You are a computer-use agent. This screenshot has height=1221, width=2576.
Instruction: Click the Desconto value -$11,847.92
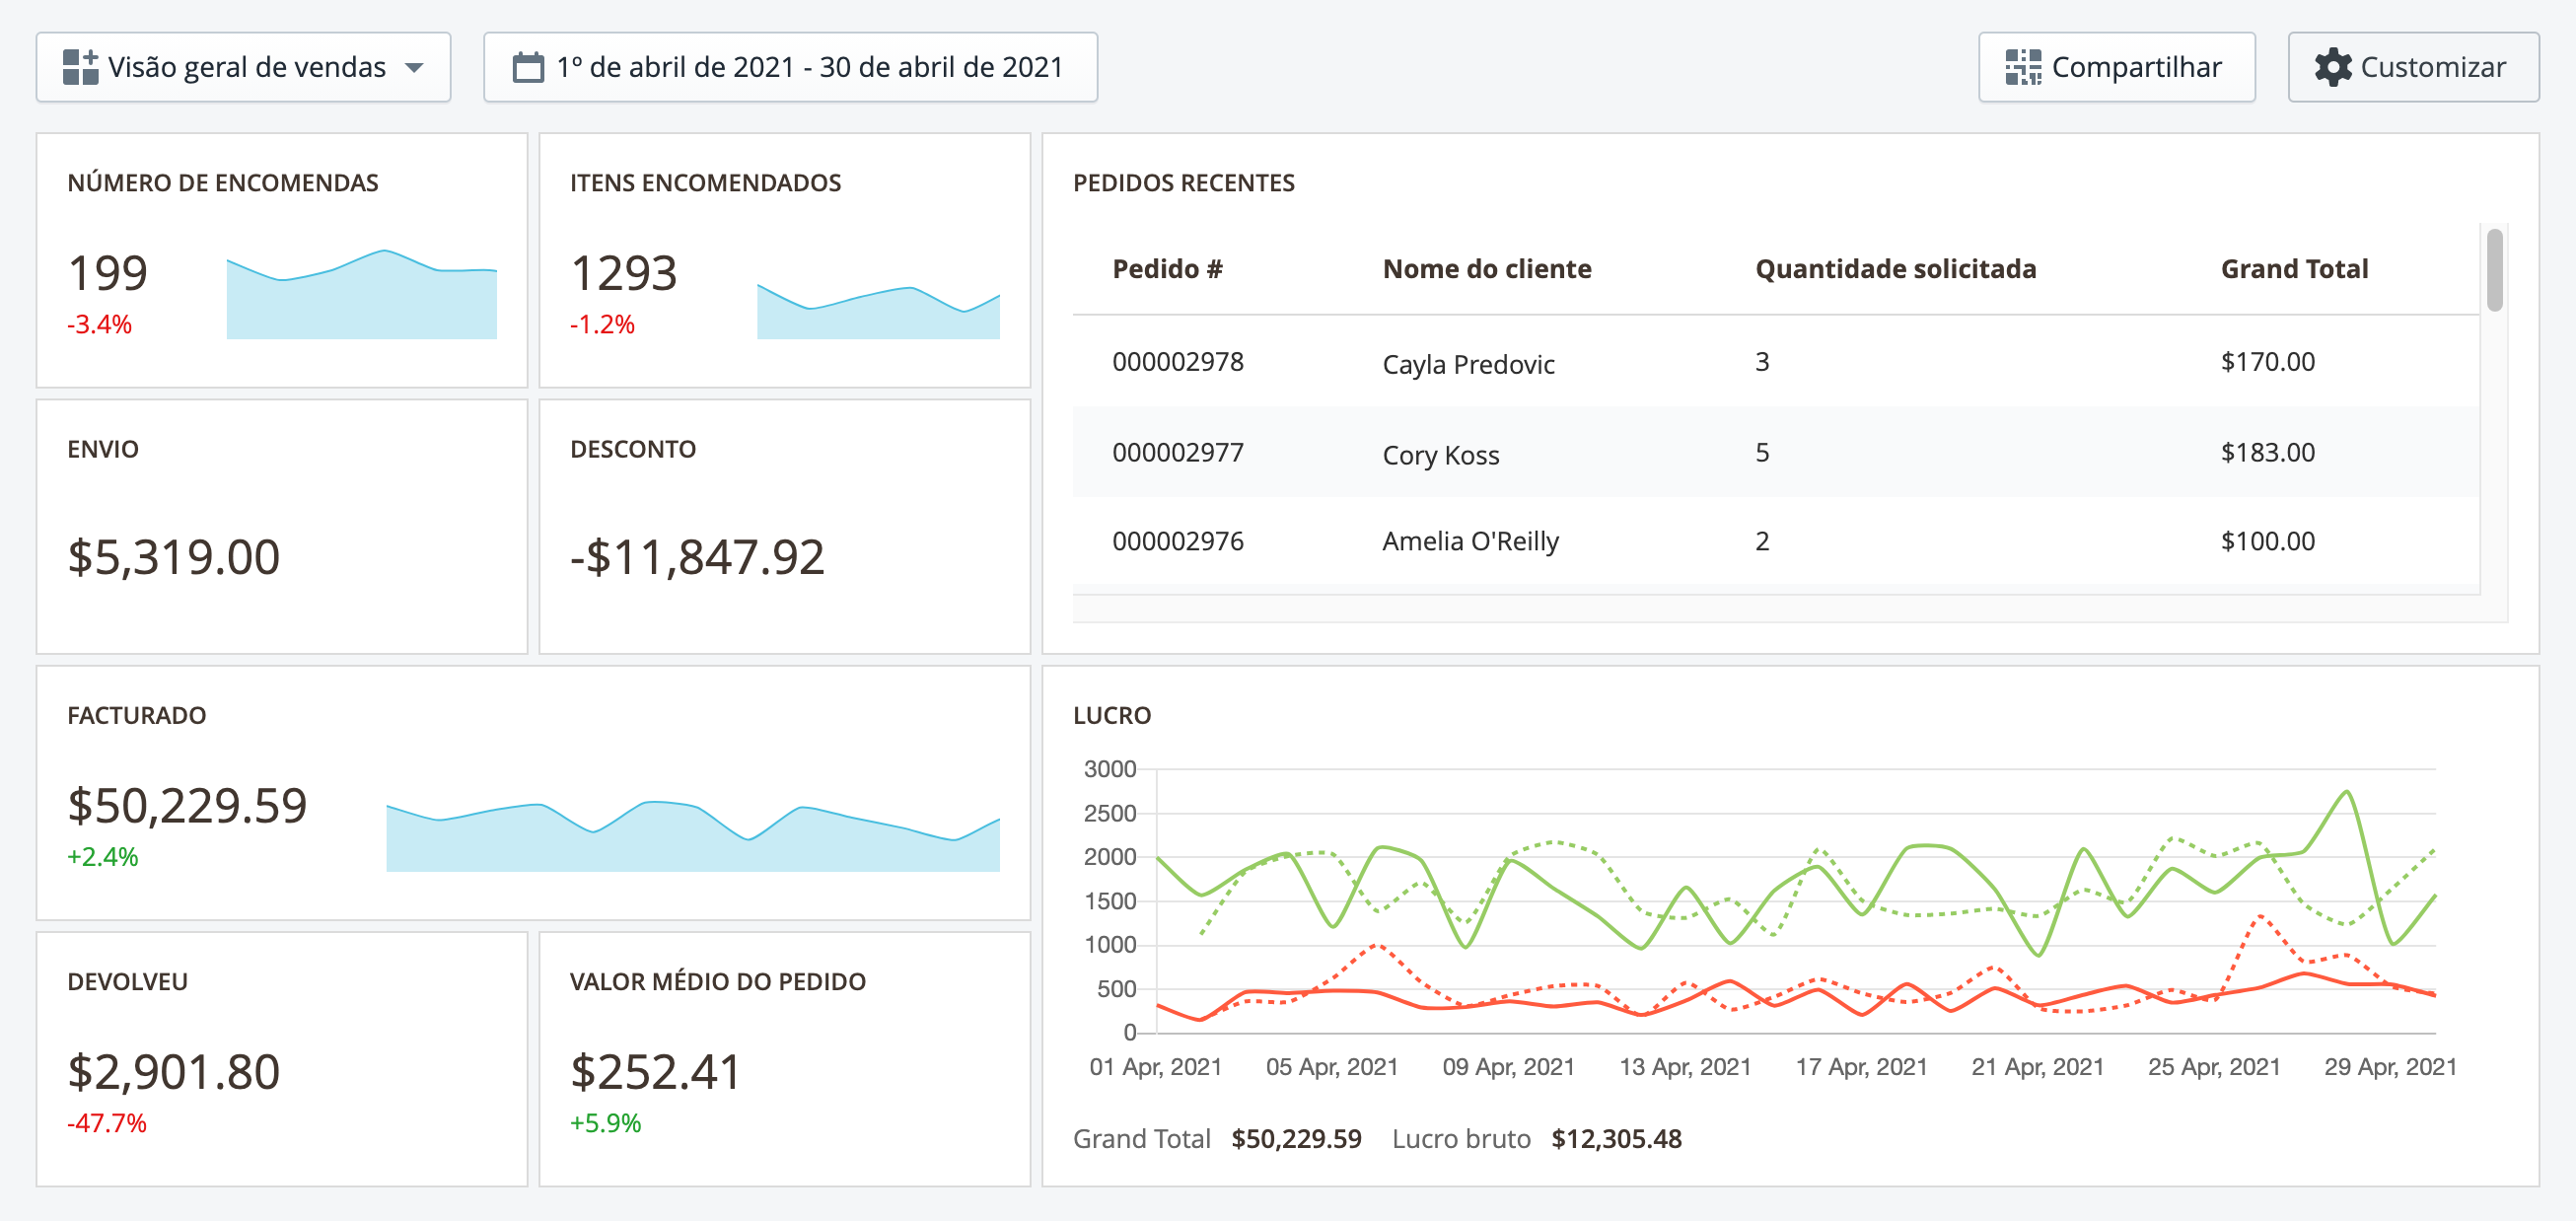697,557
